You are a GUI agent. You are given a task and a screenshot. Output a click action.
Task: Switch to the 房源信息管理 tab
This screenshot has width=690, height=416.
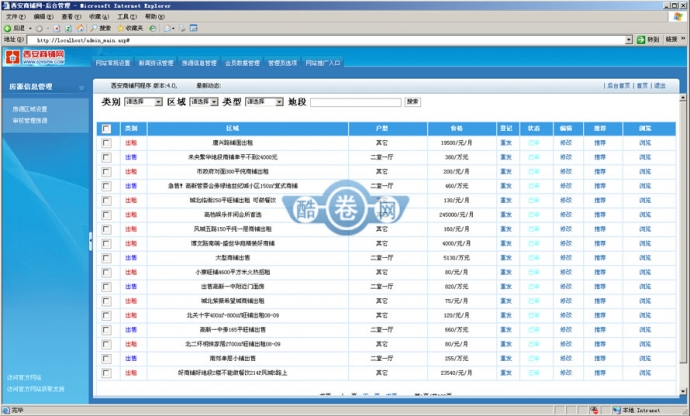click(x=199, y=63)
